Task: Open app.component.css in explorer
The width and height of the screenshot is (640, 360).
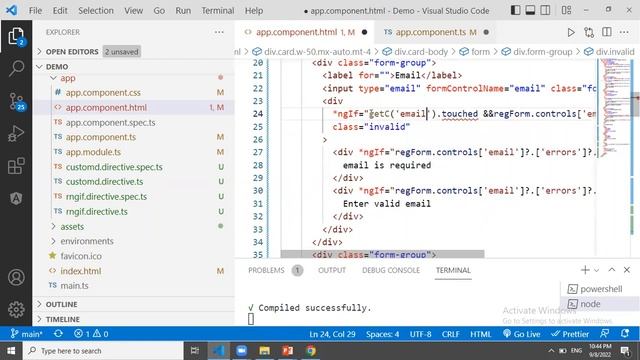Action: (x=103, y=93)
